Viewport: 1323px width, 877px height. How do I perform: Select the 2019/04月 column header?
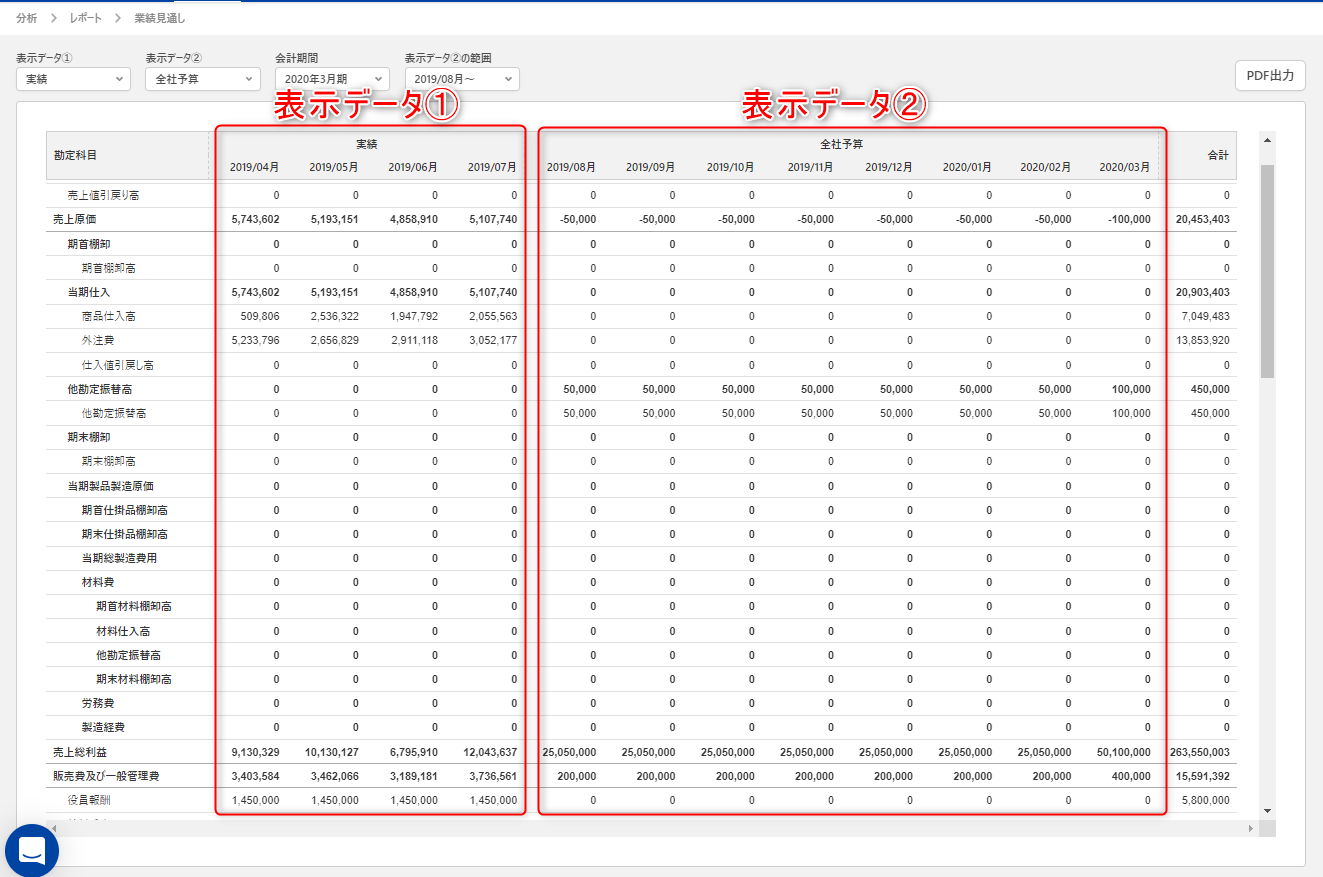(x=254, y=167)
